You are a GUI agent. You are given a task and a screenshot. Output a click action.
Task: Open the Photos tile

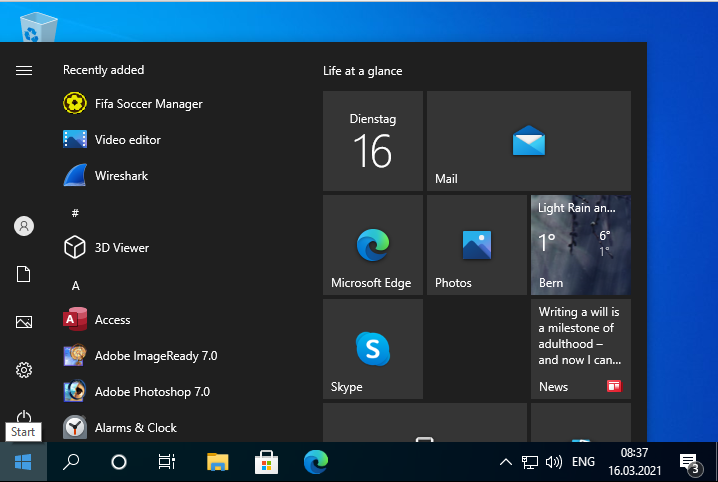coord(476,245)
